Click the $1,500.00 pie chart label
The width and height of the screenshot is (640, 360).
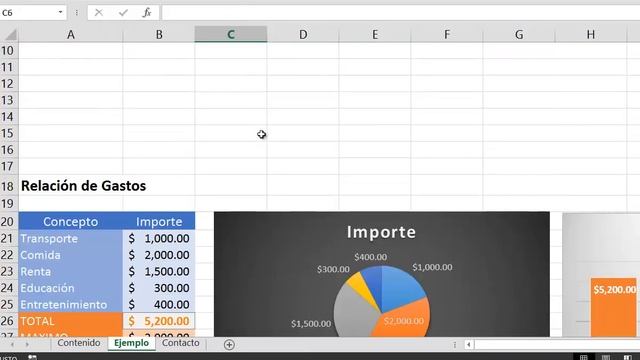311,324
